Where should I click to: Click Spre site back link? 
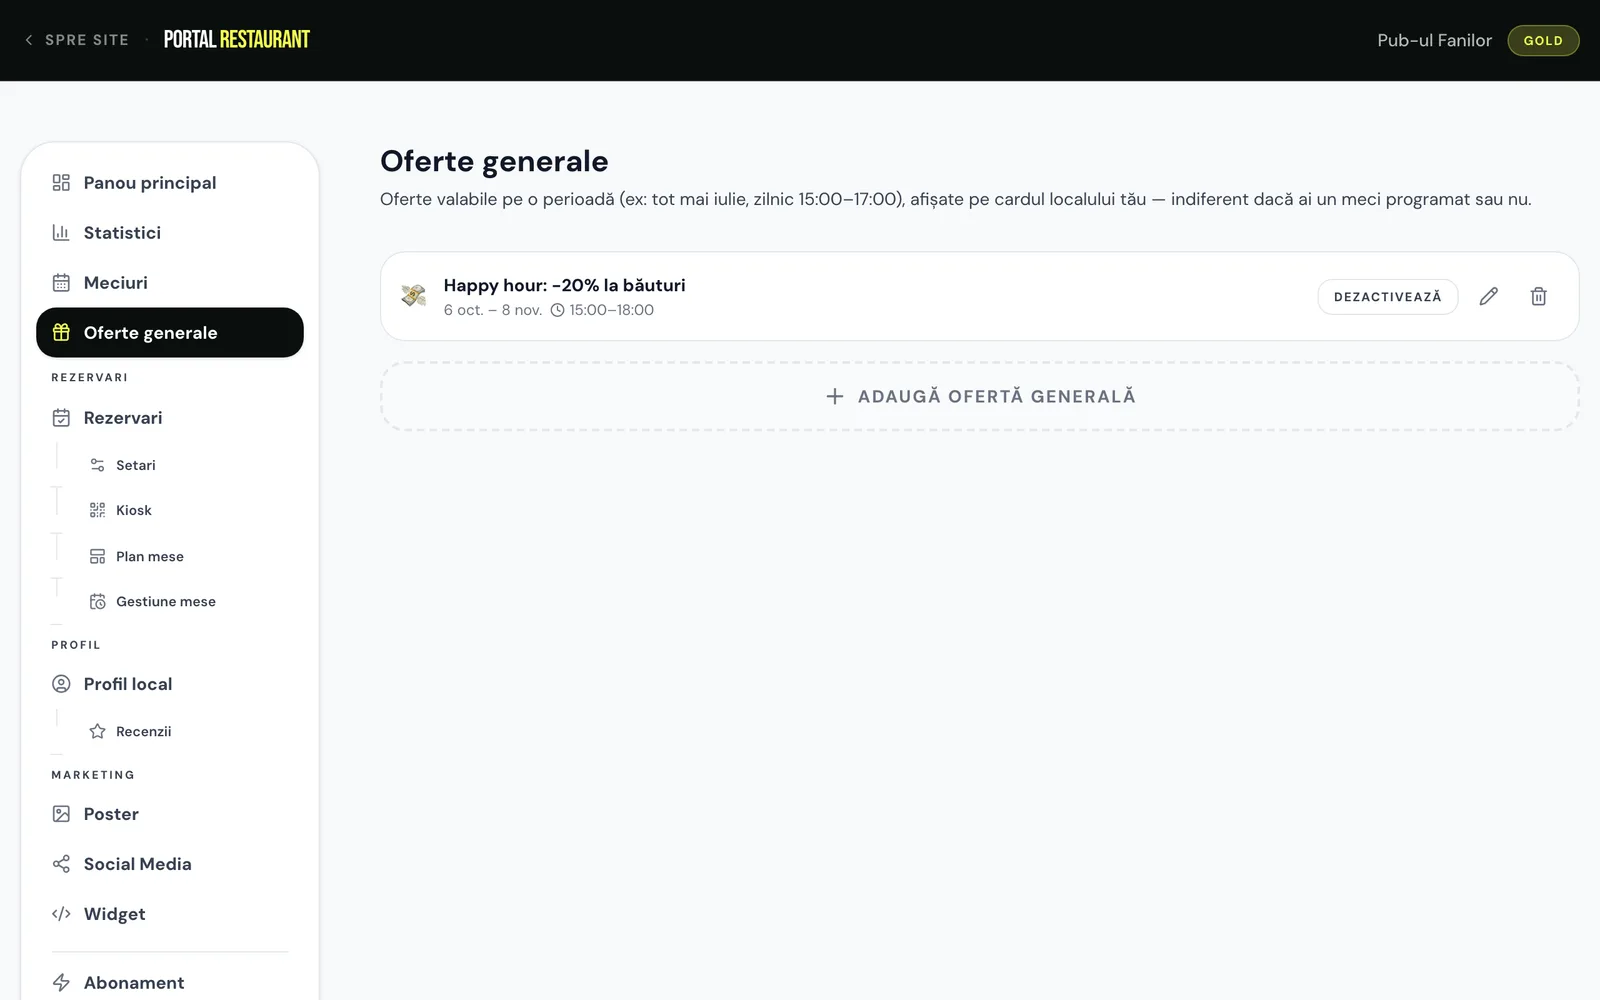pyautogui.click(x=76, y=40)
